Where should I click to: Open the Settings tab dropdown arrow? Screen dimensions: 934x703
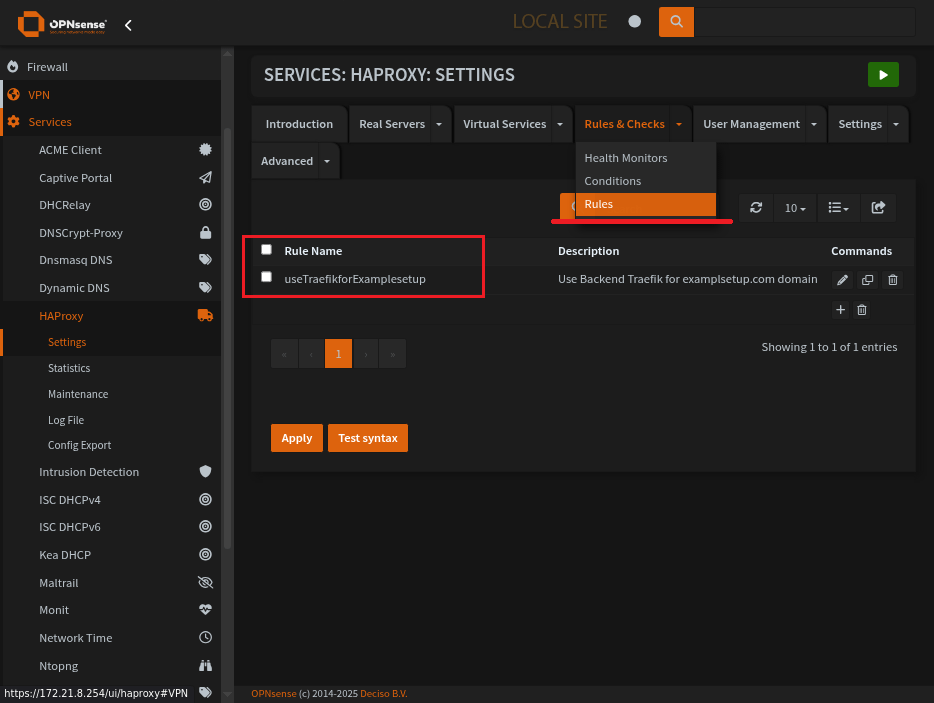tap(896, 125)
